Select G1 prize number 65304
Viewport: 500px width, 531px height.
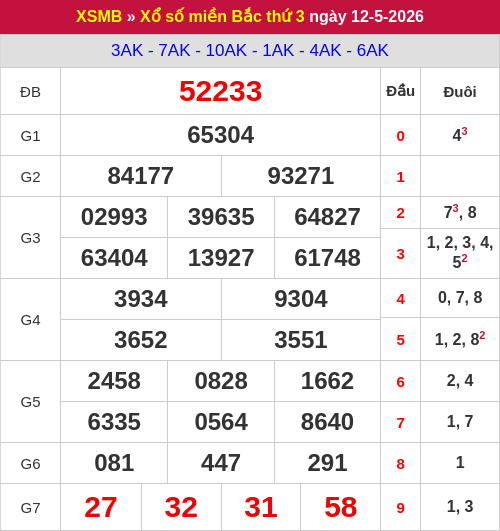coord(221,135)
